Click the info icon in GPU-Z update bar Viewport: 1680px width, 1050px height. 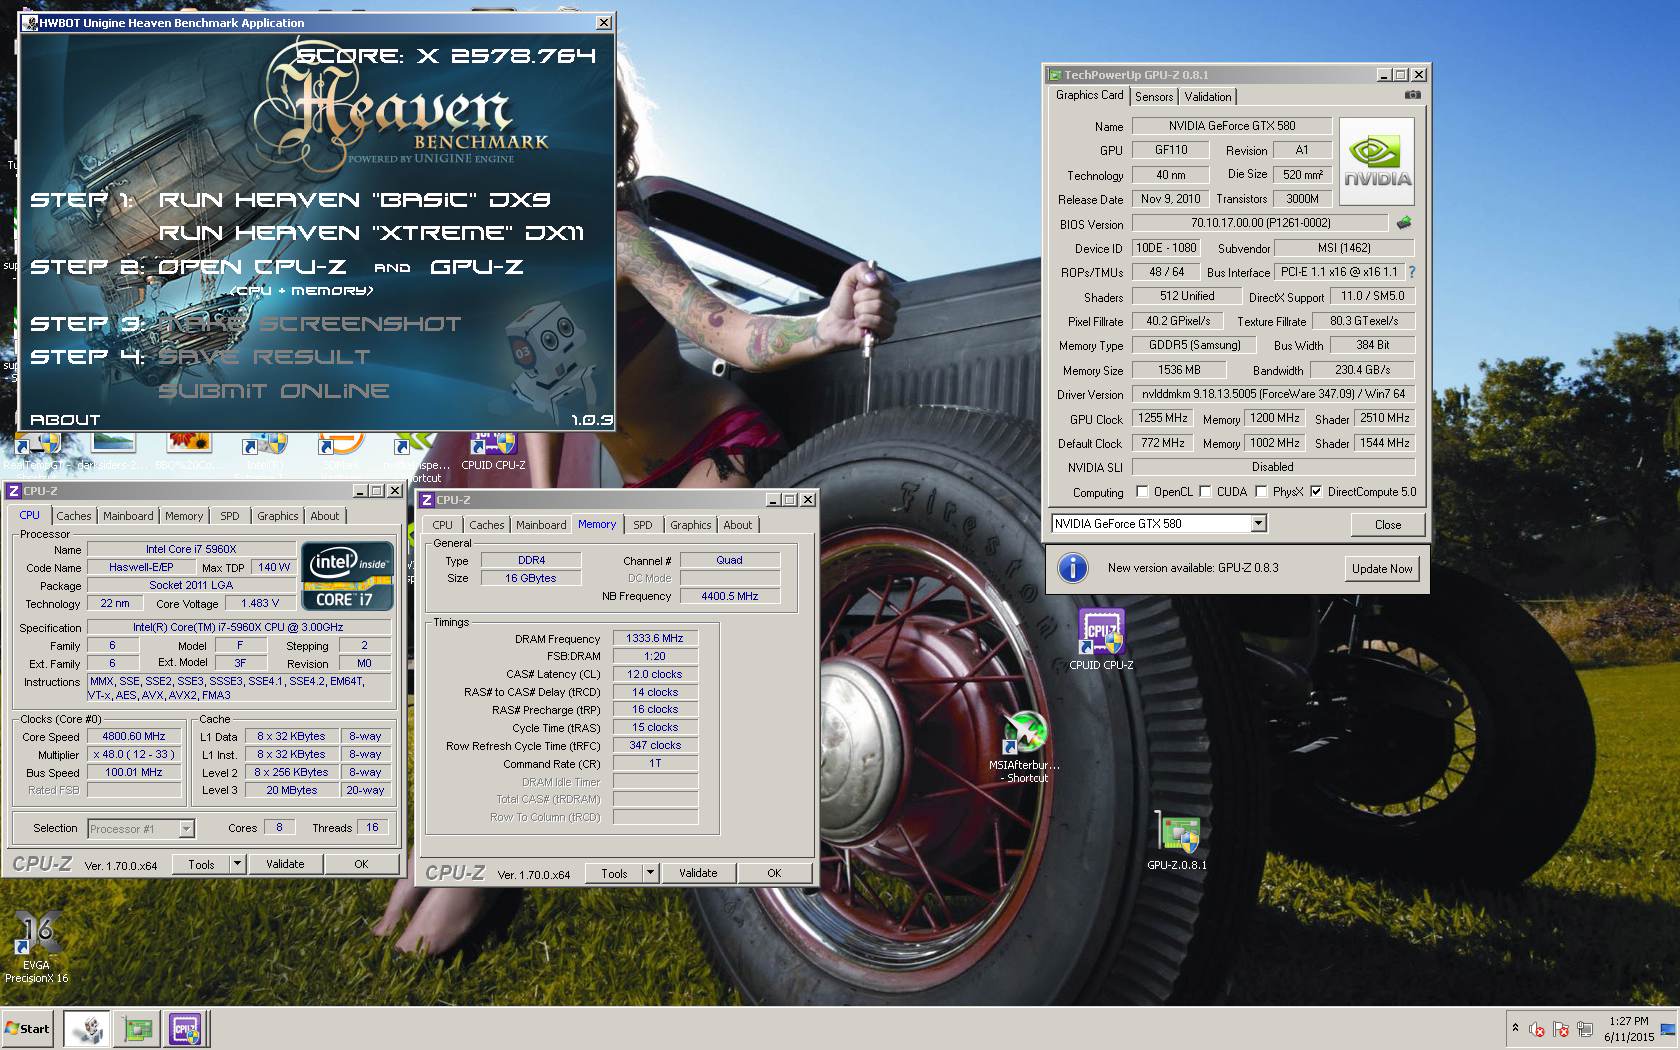point(1073,568)
